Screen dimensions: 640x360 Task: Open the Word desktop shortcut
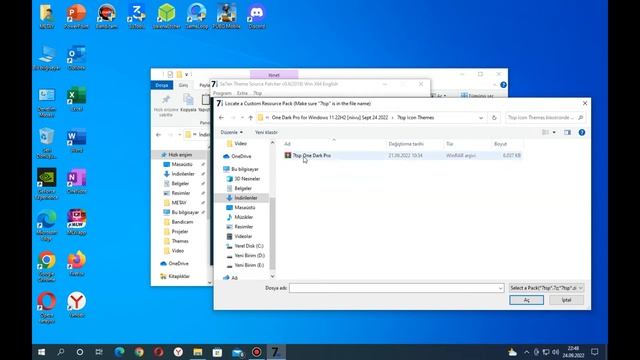click(76, 140)
